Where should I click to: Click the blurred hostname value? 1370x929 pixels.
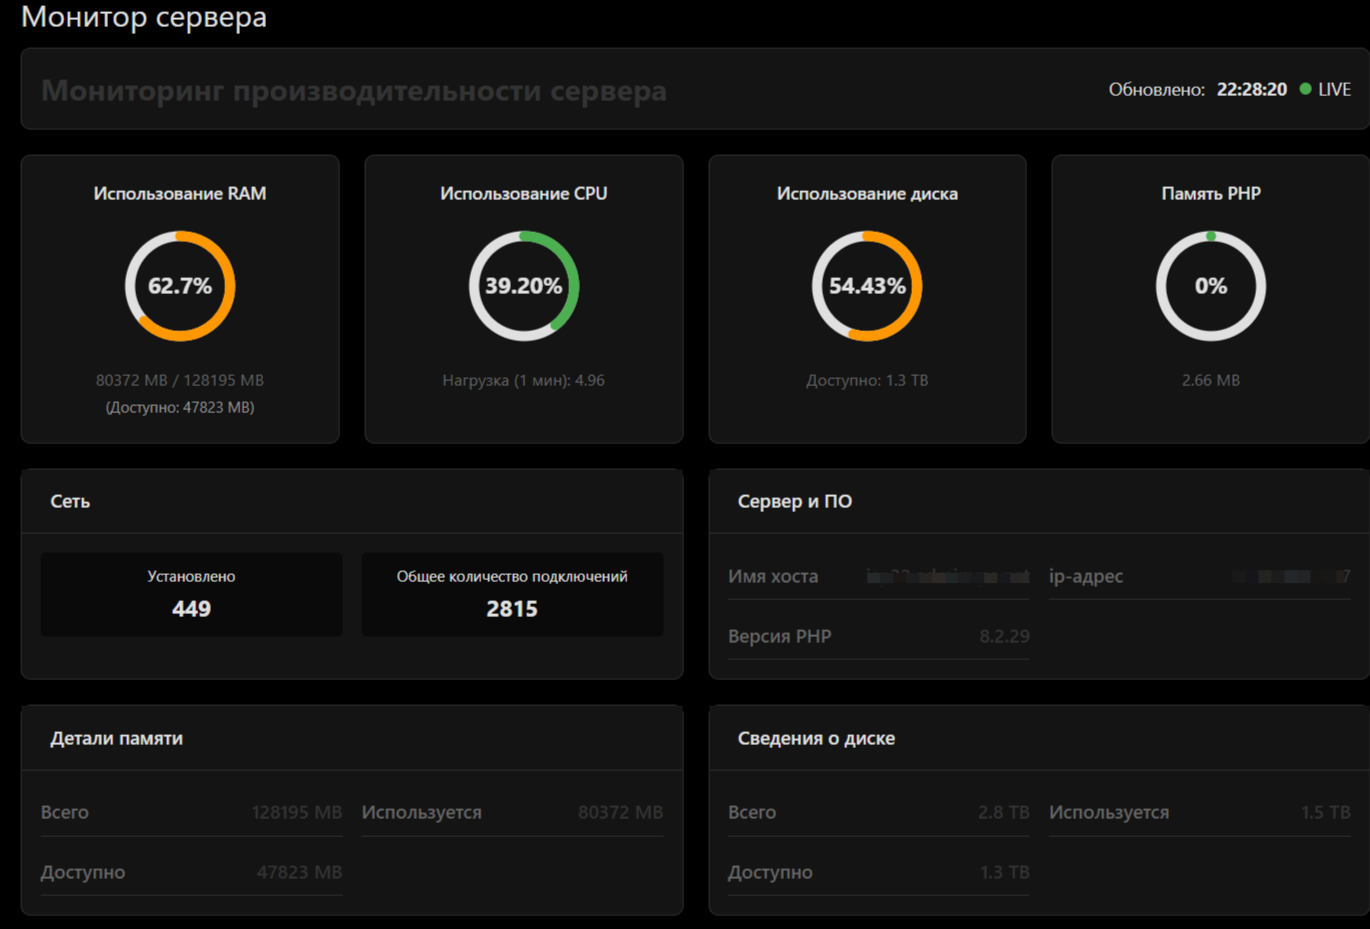tap(947, 576)
